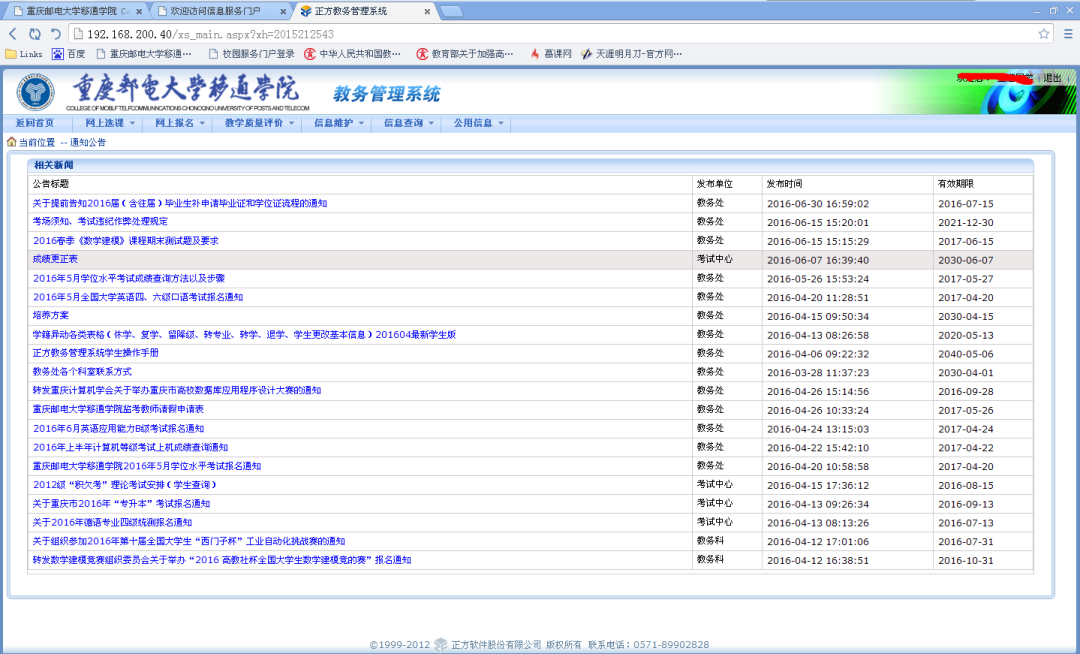This screenshot has height=654, width=1080.
Task: Open the 公用信息 menu
Action: [478, 123]
